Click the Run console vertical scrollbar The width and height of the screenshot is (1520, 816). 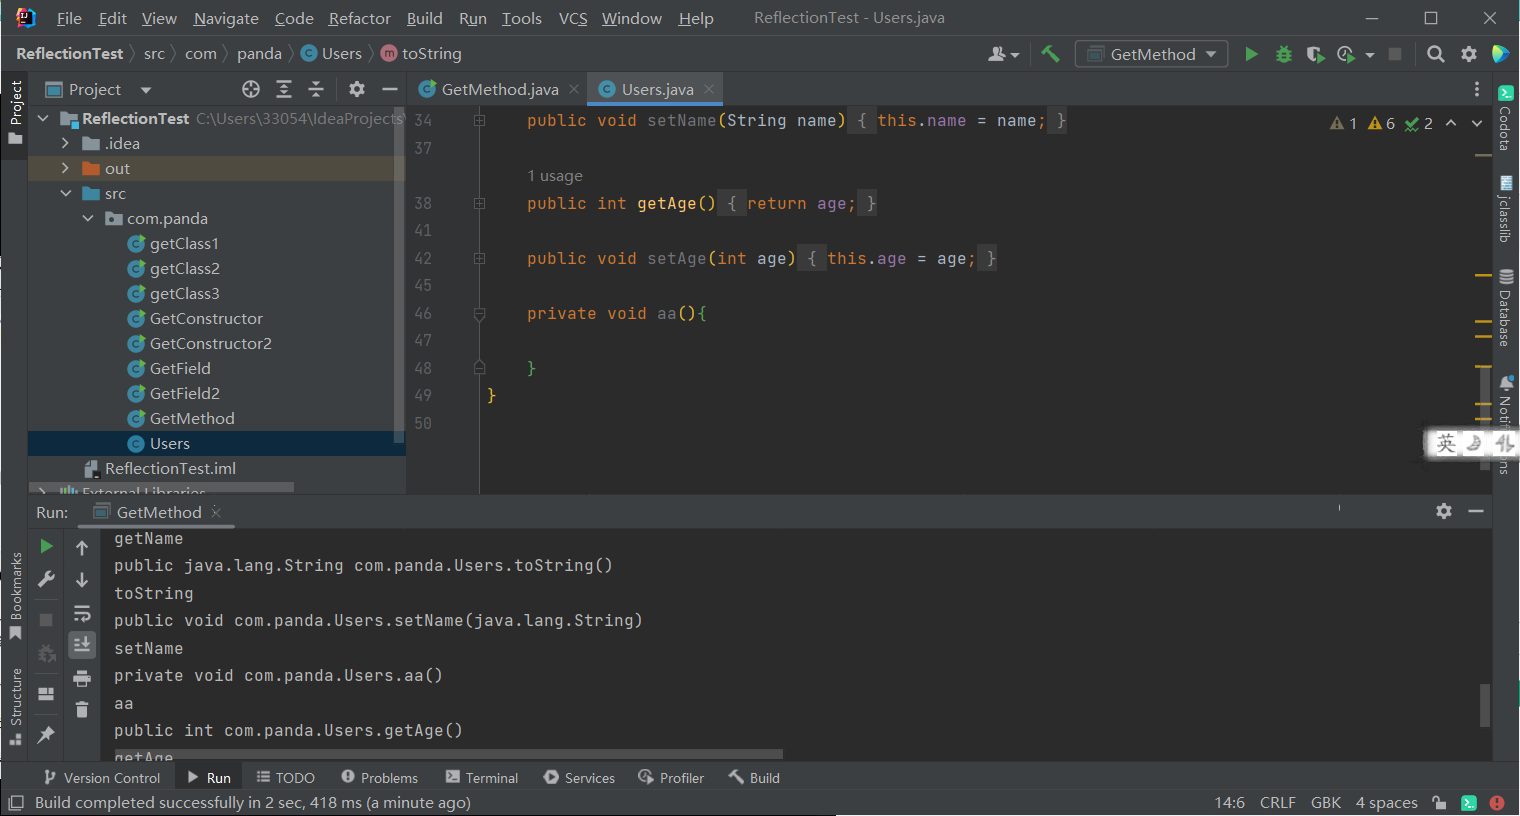(1484, 704)
